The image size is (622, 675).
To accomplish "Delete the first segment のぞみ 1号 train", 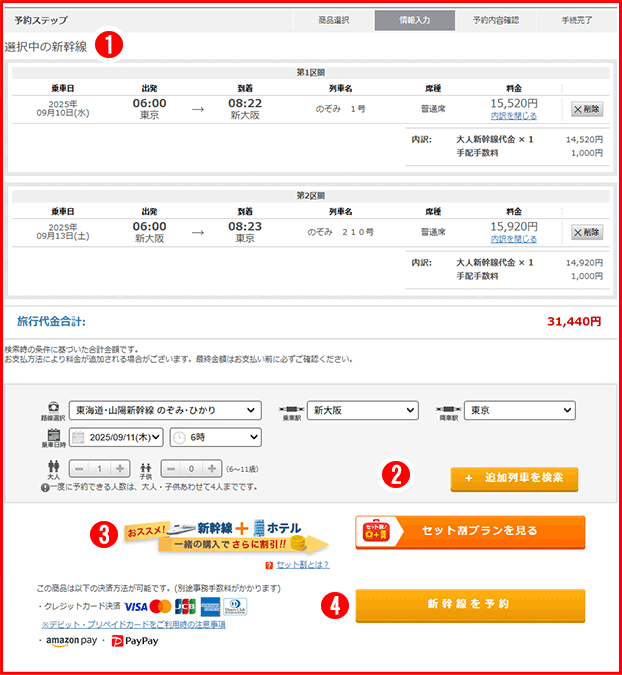I will [x=587, y=109].
